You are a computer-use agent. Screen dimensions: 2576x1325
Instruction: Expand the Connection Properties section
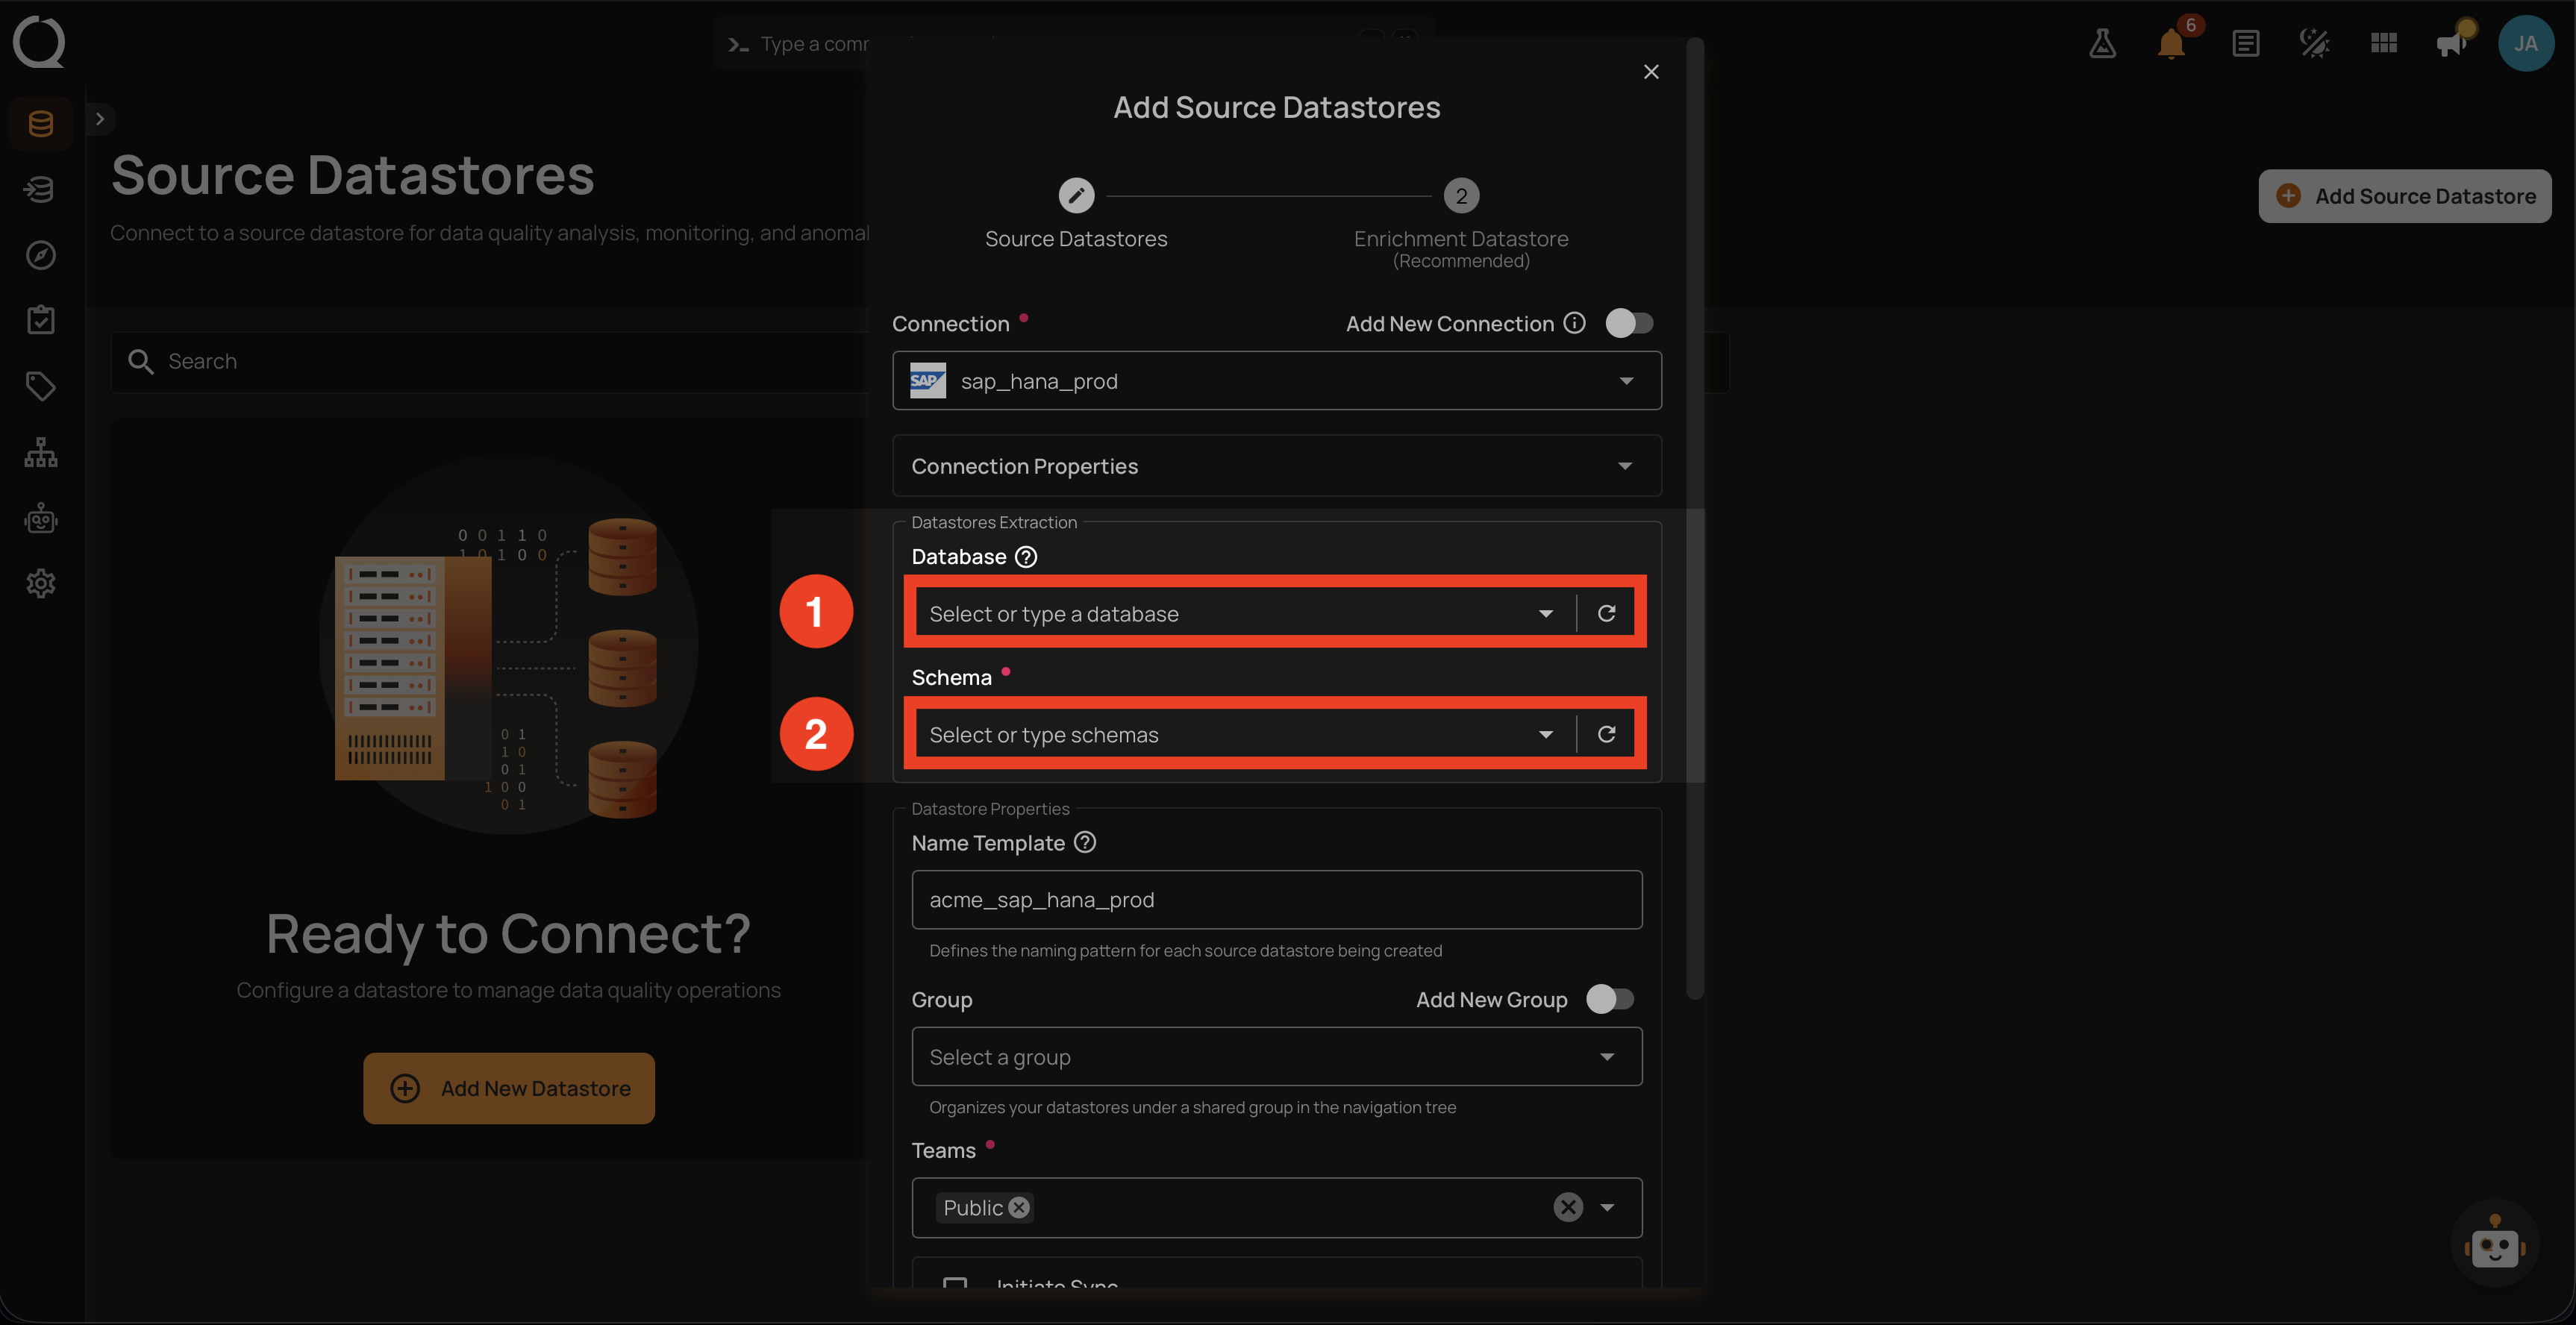tap(1277, 466)
